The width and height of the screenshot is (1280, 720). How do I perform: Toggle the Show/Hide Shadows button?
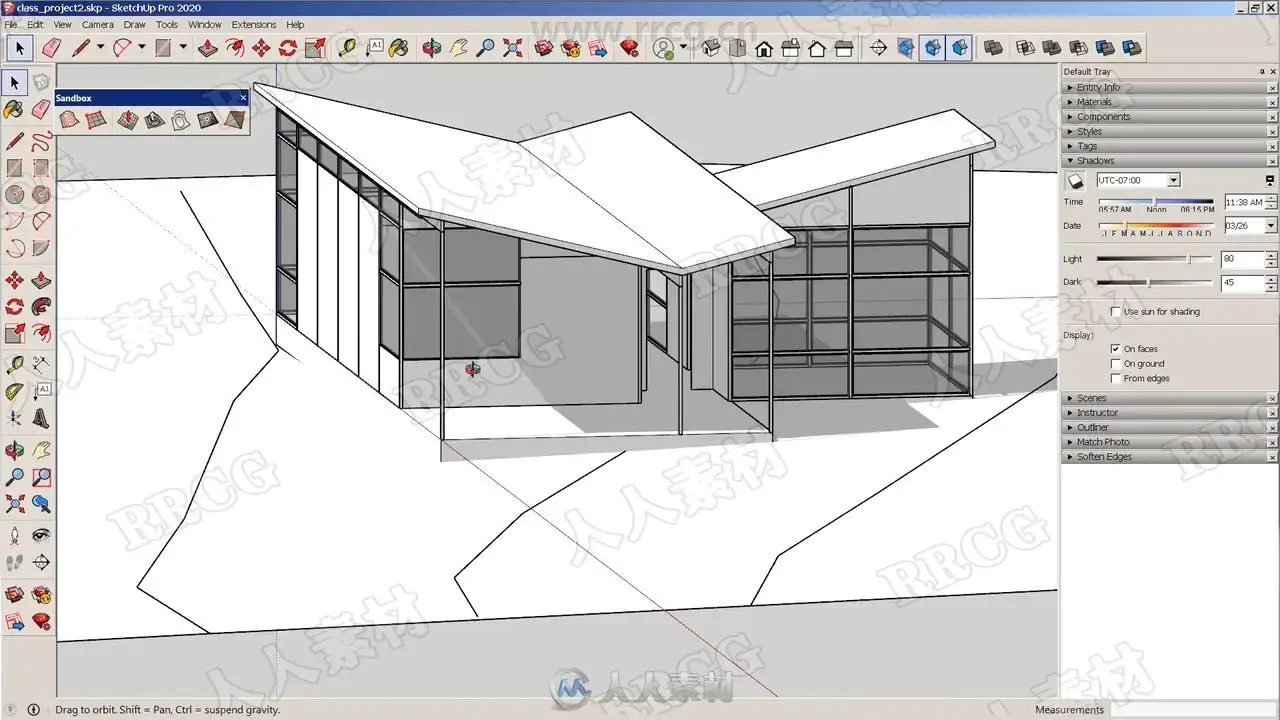[1075, 181]
